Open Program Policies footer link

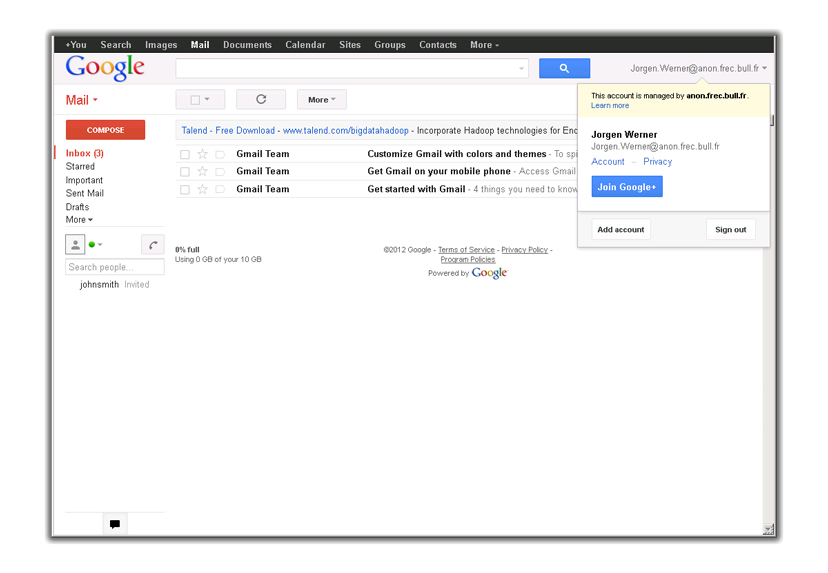(x=468, y=260)
